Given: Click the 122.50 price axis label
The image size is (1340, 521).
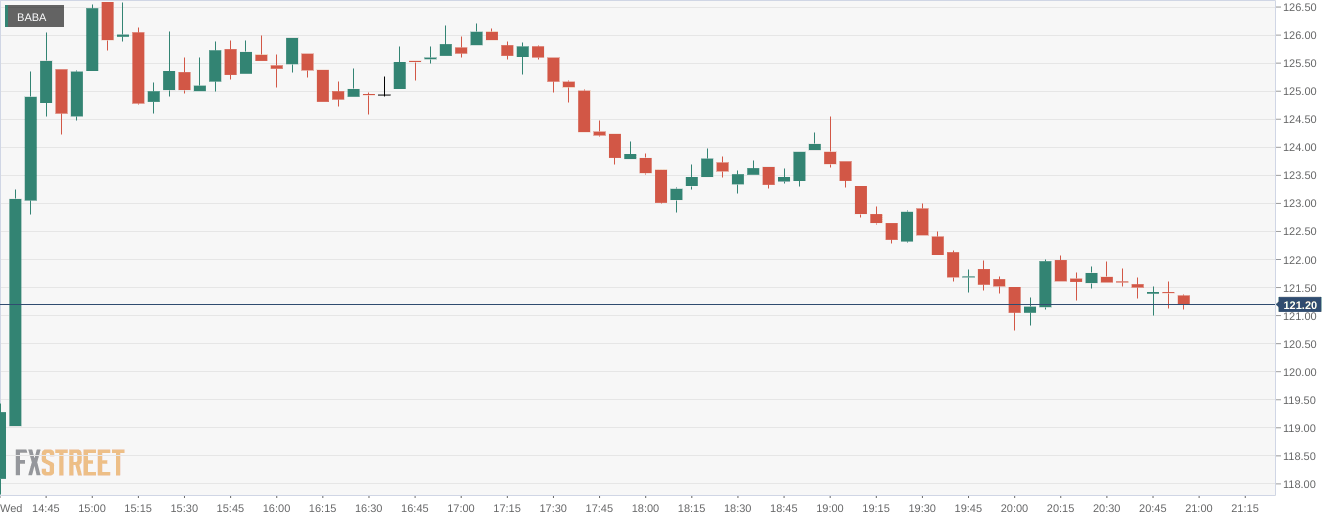Looking at the screenshot, I should [1299, 232].
